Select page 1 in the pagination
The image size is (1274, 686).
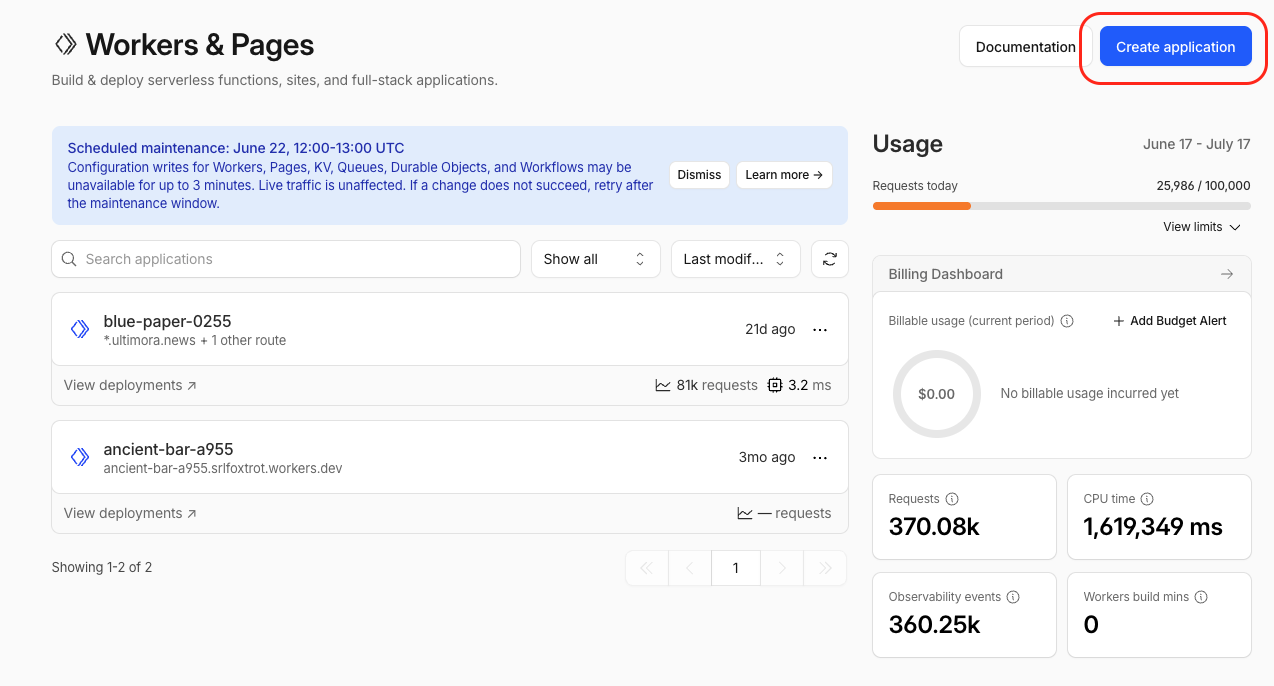pyautogui.click(x=736, y=568)
